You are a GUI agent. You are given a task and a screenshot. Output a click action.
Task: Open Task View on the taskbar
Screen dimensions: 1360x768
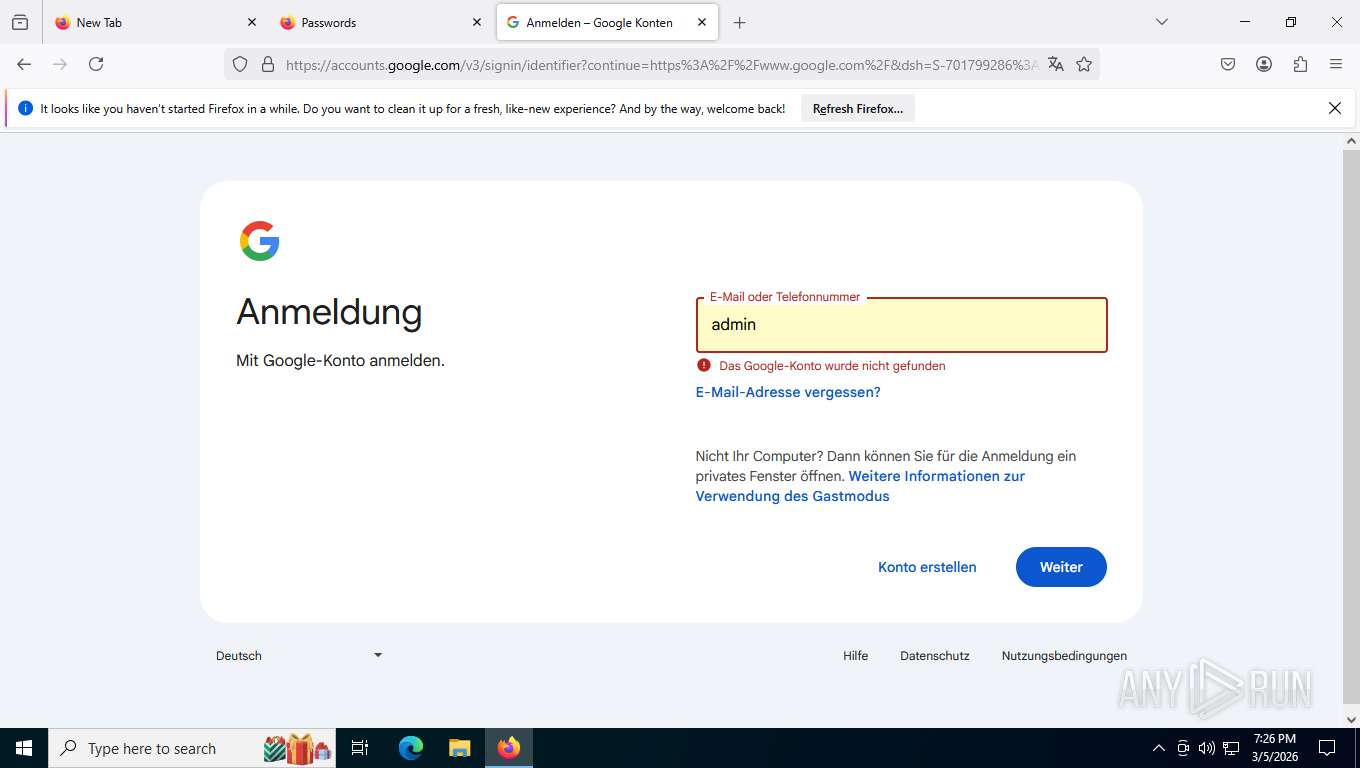point(360,748)
